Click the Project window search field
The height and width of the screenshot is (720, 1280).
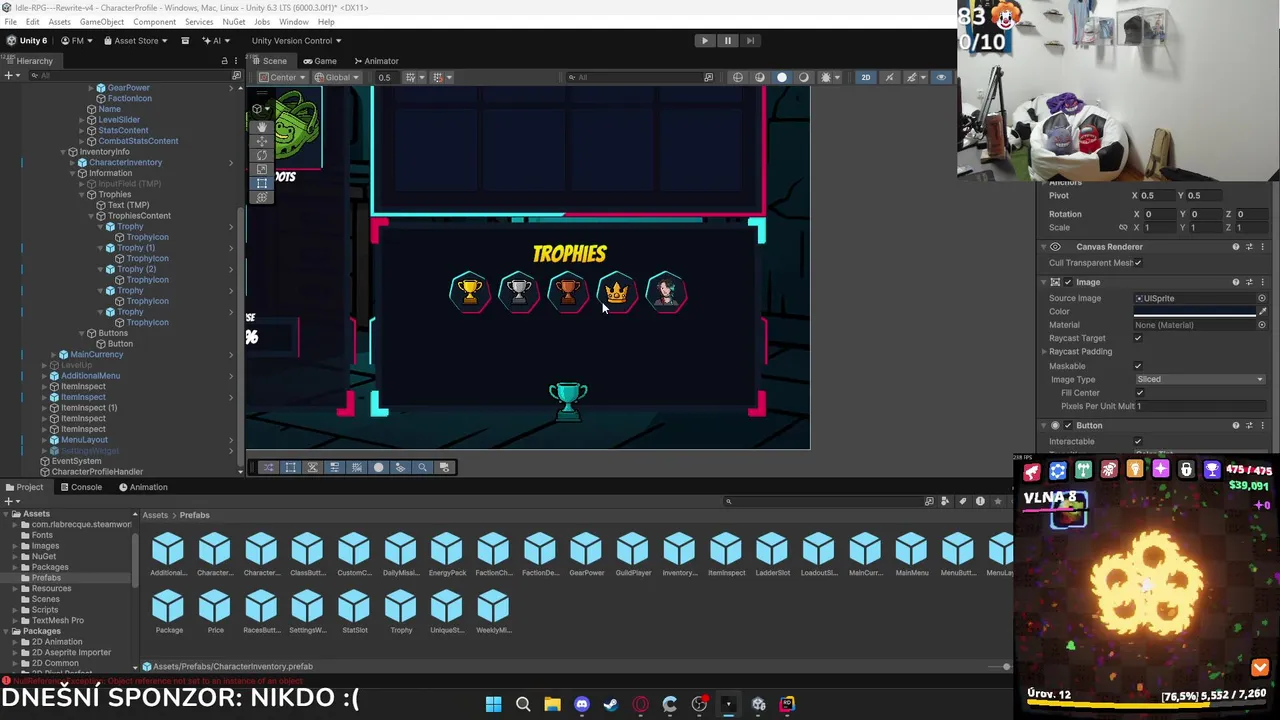825,501
